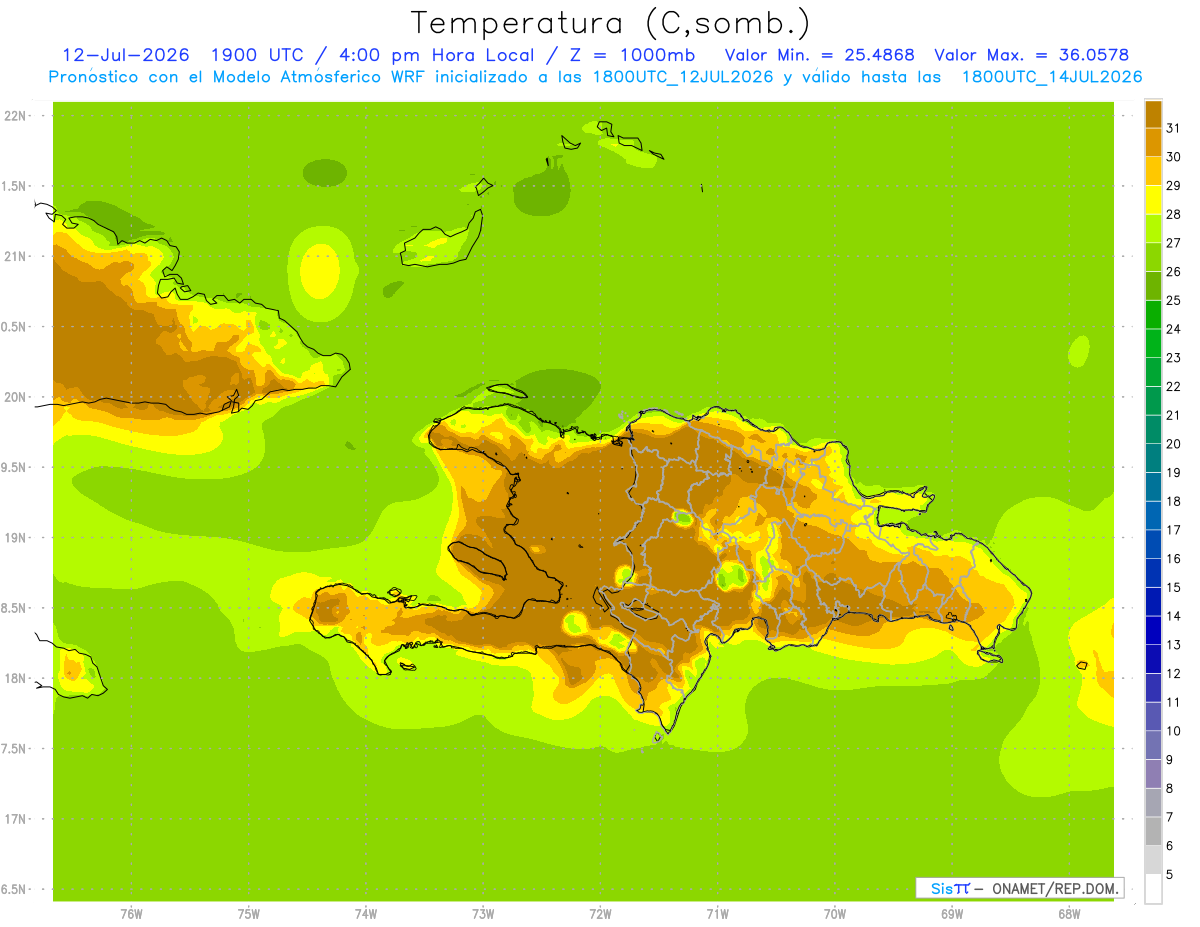Click the title "Temperatura (C,somb.)"
This screenshot has height=927, width=1200.
pyautogui.click(x=610, y=22)
